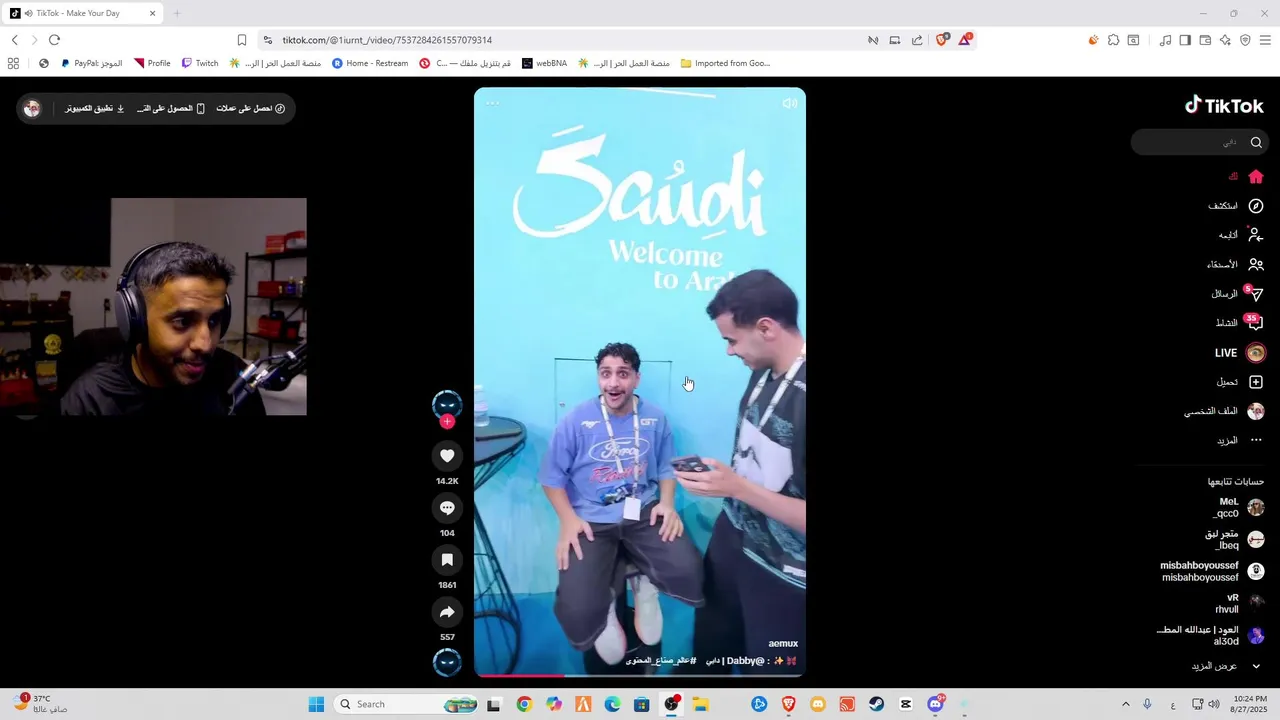Image resolution: width=1280 pixels, height=720 pixels.
Task: Click the video progress bar
Action: coord(640,676)
